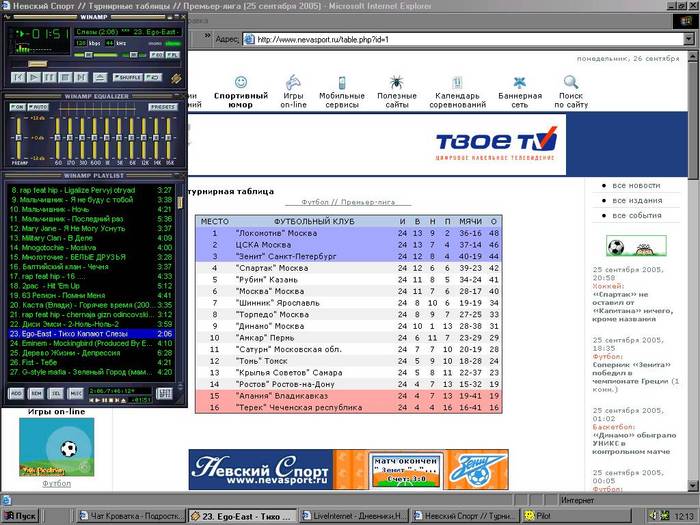
Task: Click the page scrollbar down arrow
Action: (x=692, y=485)
